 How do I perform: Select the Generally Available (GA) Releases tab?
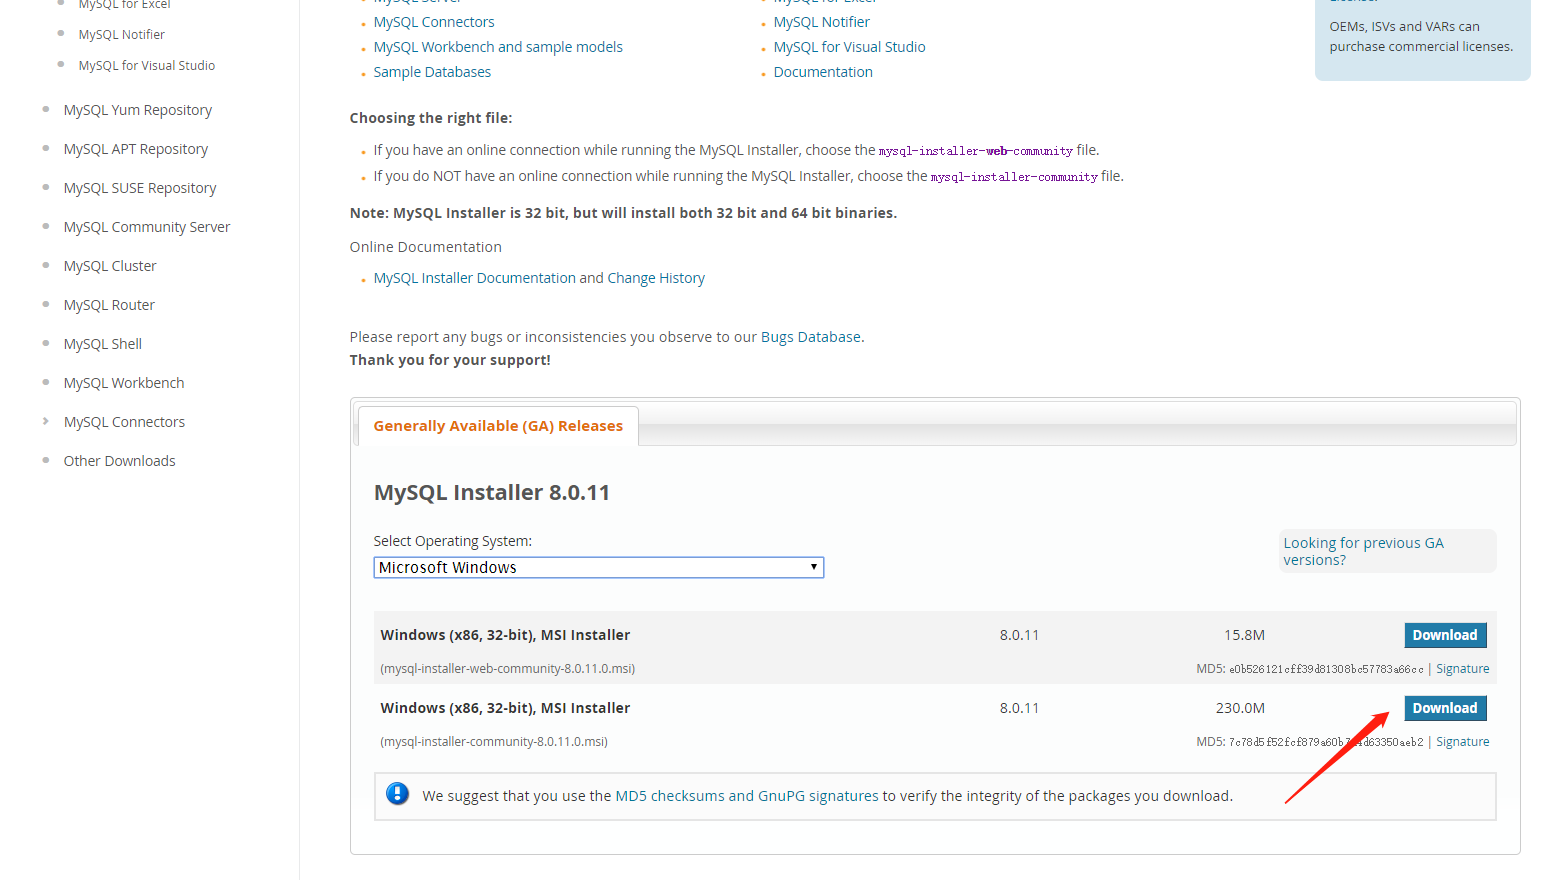(x=498, y=426)
